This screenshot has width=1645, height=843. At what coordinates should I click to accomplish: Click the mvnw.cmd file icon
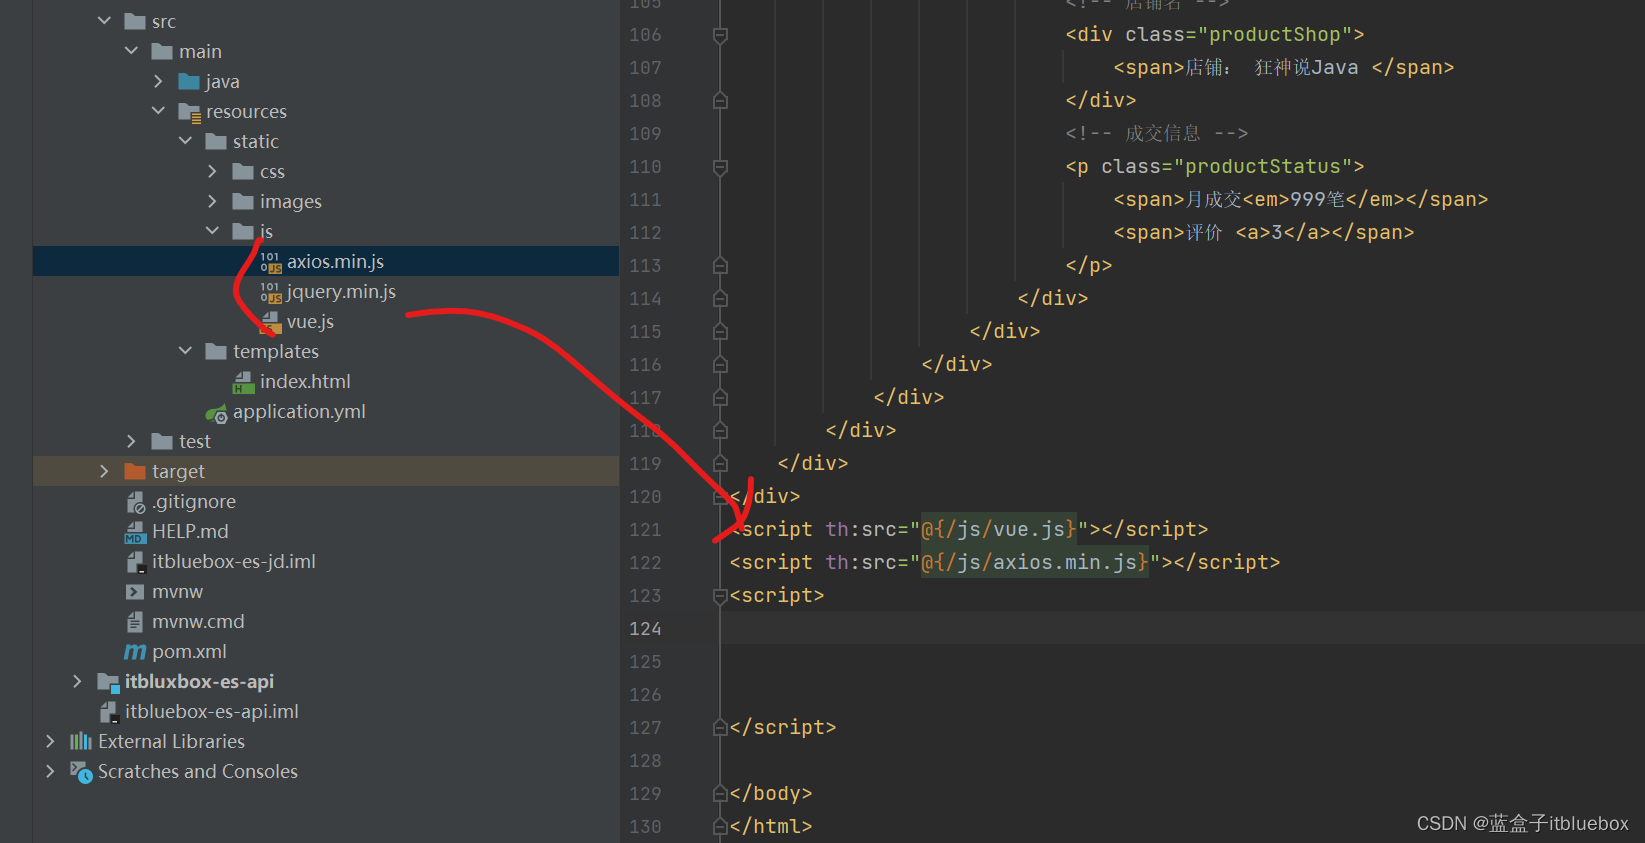[x=135, y=622]
